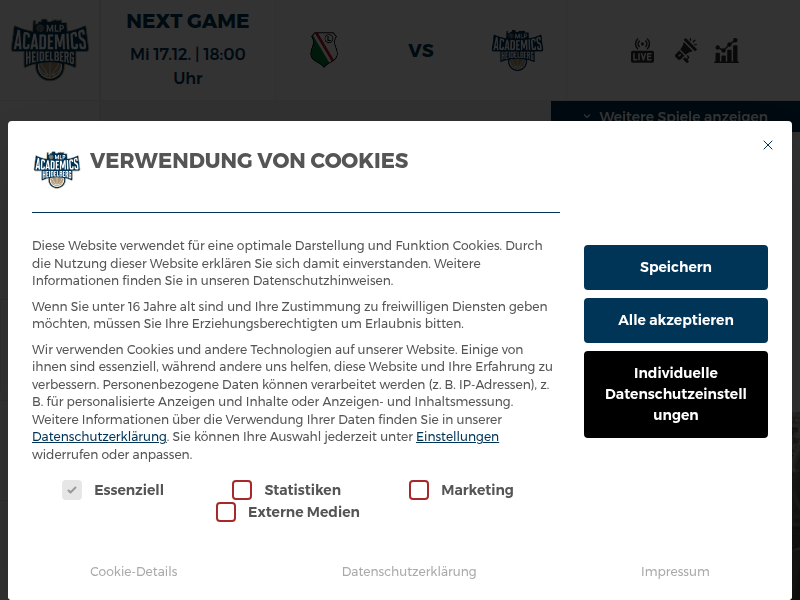Open the statistics bar chart icon

(727, 50)
